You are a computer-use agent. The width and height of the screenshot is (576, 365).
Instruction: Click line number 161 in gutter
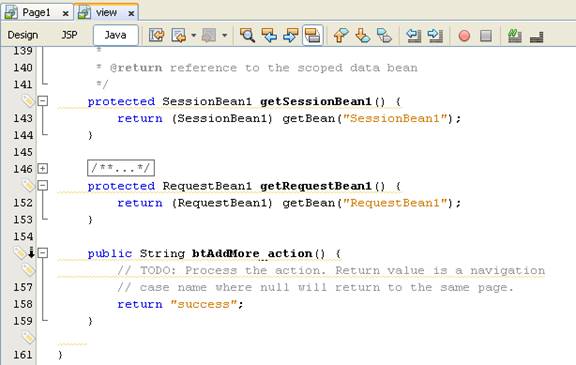click(x=23, y=355)
